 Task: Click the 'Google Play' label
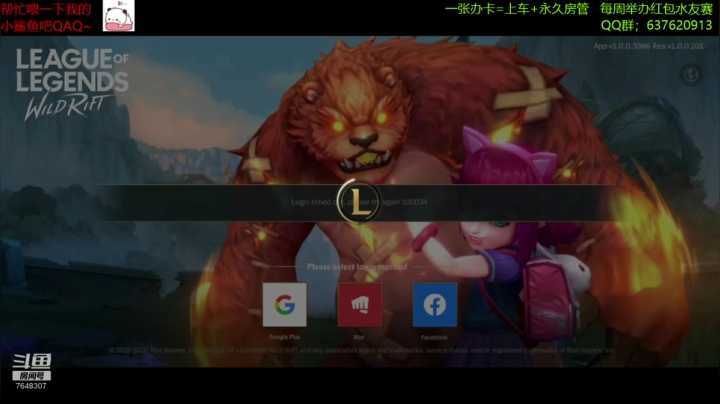[284, 337]
